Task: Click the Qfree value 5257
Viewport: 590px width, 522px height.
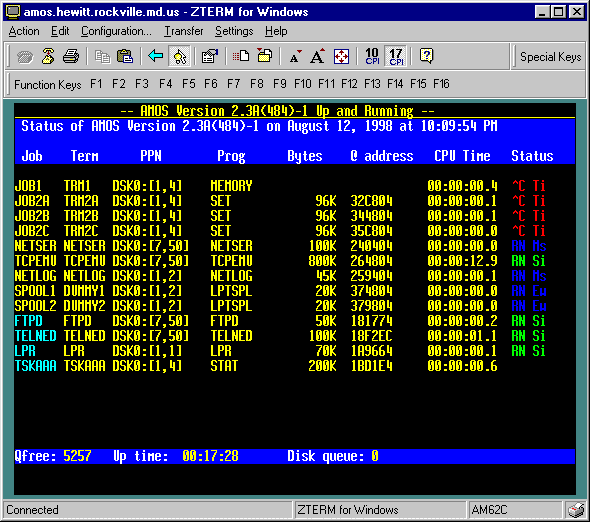Action: 77,456
